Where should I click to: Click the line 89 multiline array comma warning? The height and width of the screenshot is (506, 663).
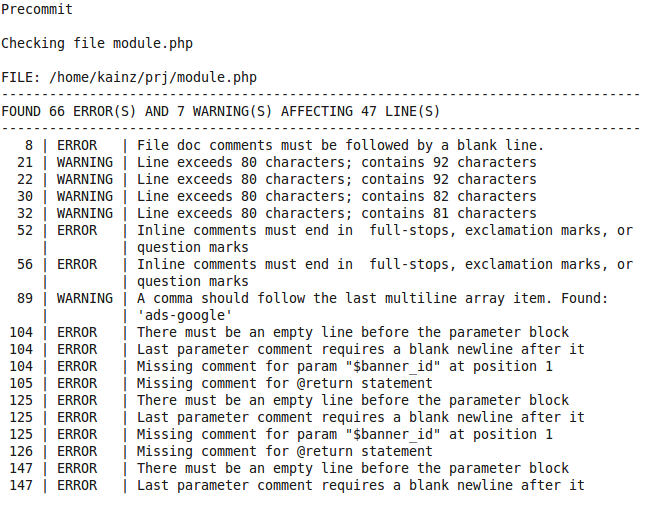pos(372,299)
